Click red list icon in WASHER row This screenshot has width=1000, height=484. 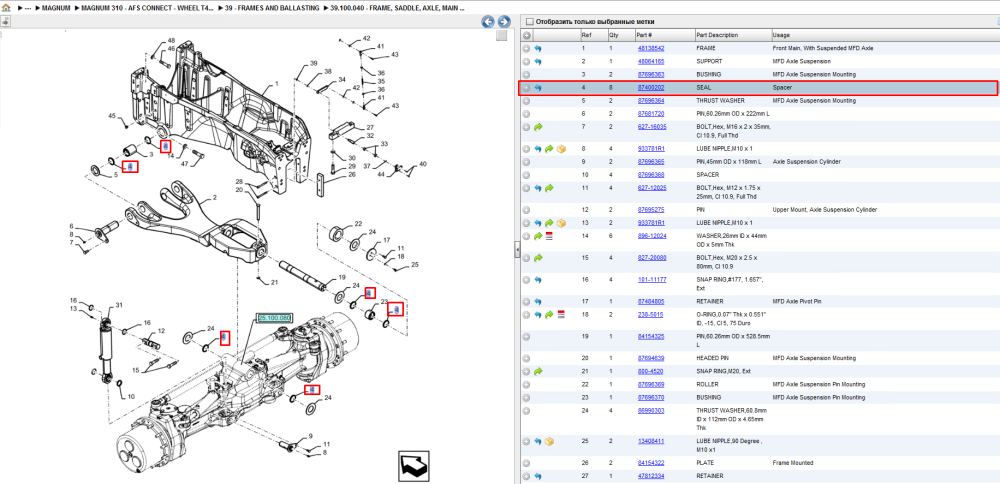(549, 236)
